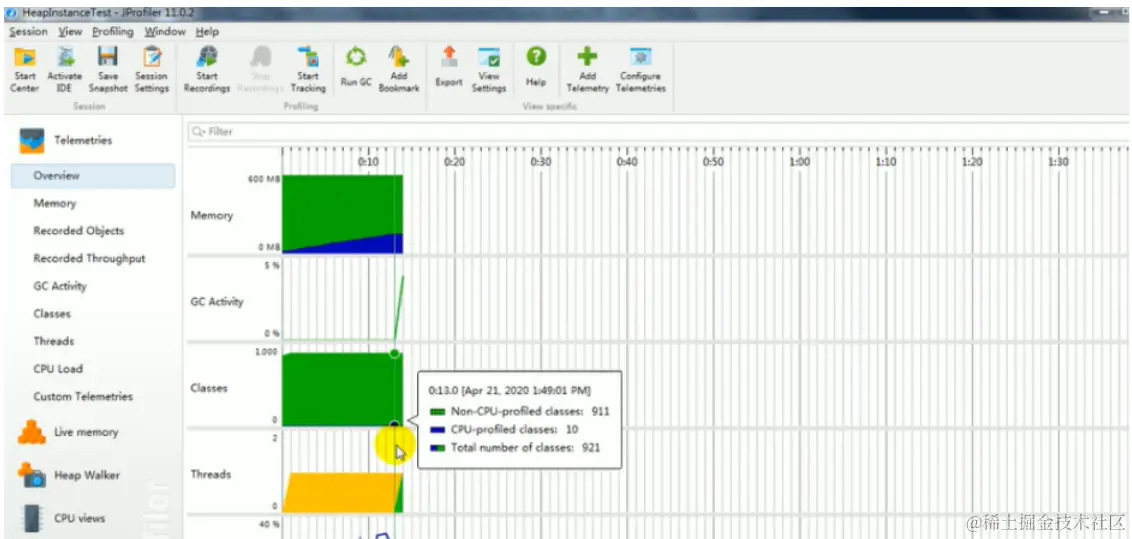Click the Activate IDE toolbar icon
The height and width of the screenshot is (539, 1132).
pyautogui.click(x=65, y=57)
